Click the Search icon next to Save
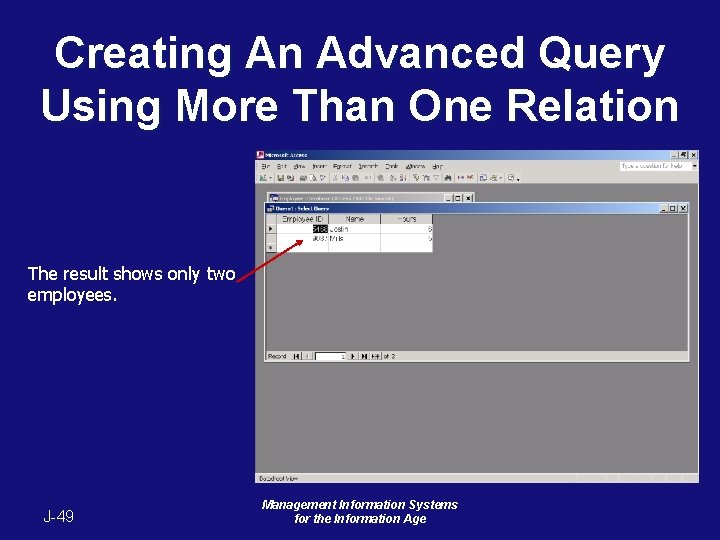720x540 pixels. click(x=291, y=178)
